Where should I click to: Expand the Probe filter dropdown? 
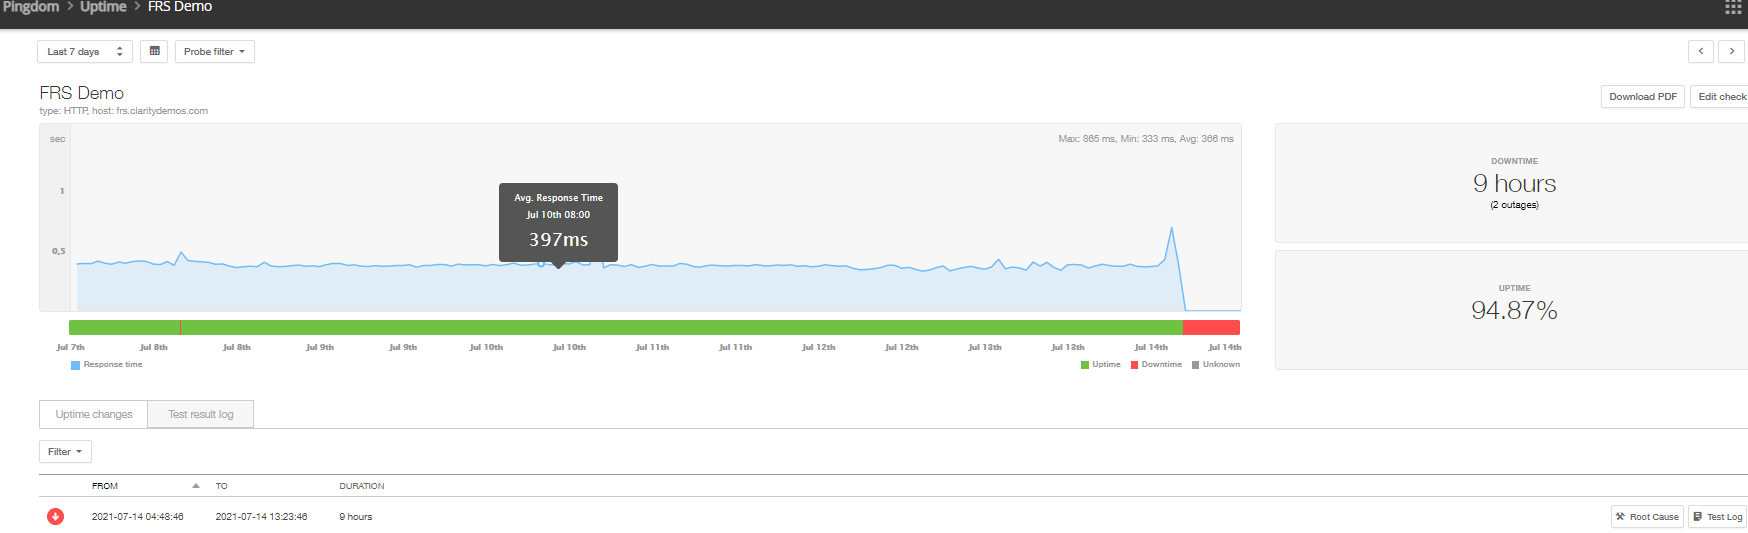tap(215, 51)
